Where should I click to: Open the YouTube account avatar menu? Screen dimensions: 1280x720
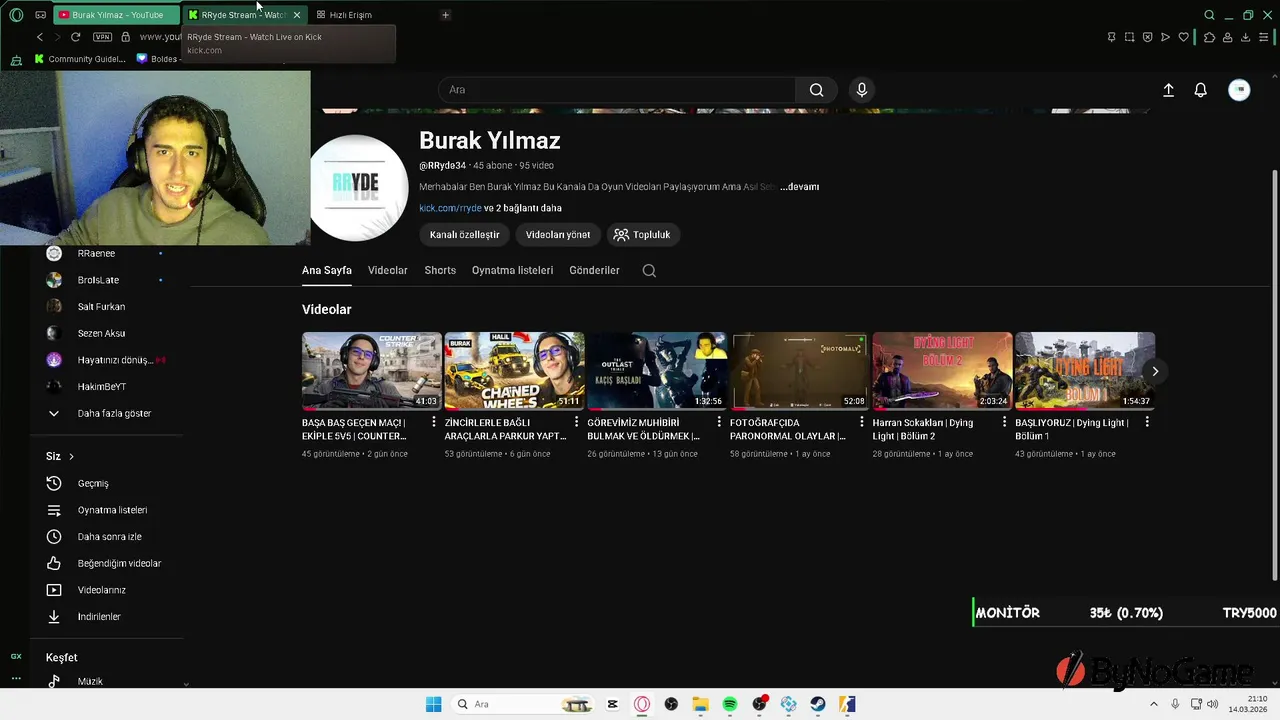coord(1239,90)
